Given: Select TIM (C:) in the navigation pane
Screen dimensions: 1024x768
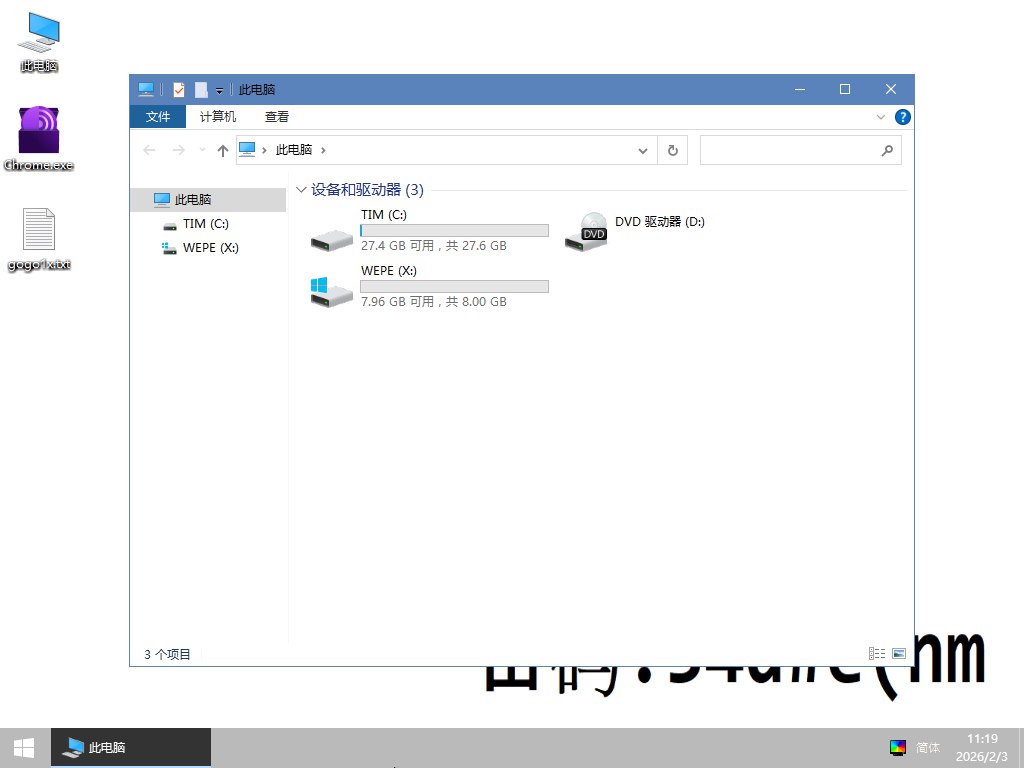Looking at the screenshot, I should coord(205,224).
